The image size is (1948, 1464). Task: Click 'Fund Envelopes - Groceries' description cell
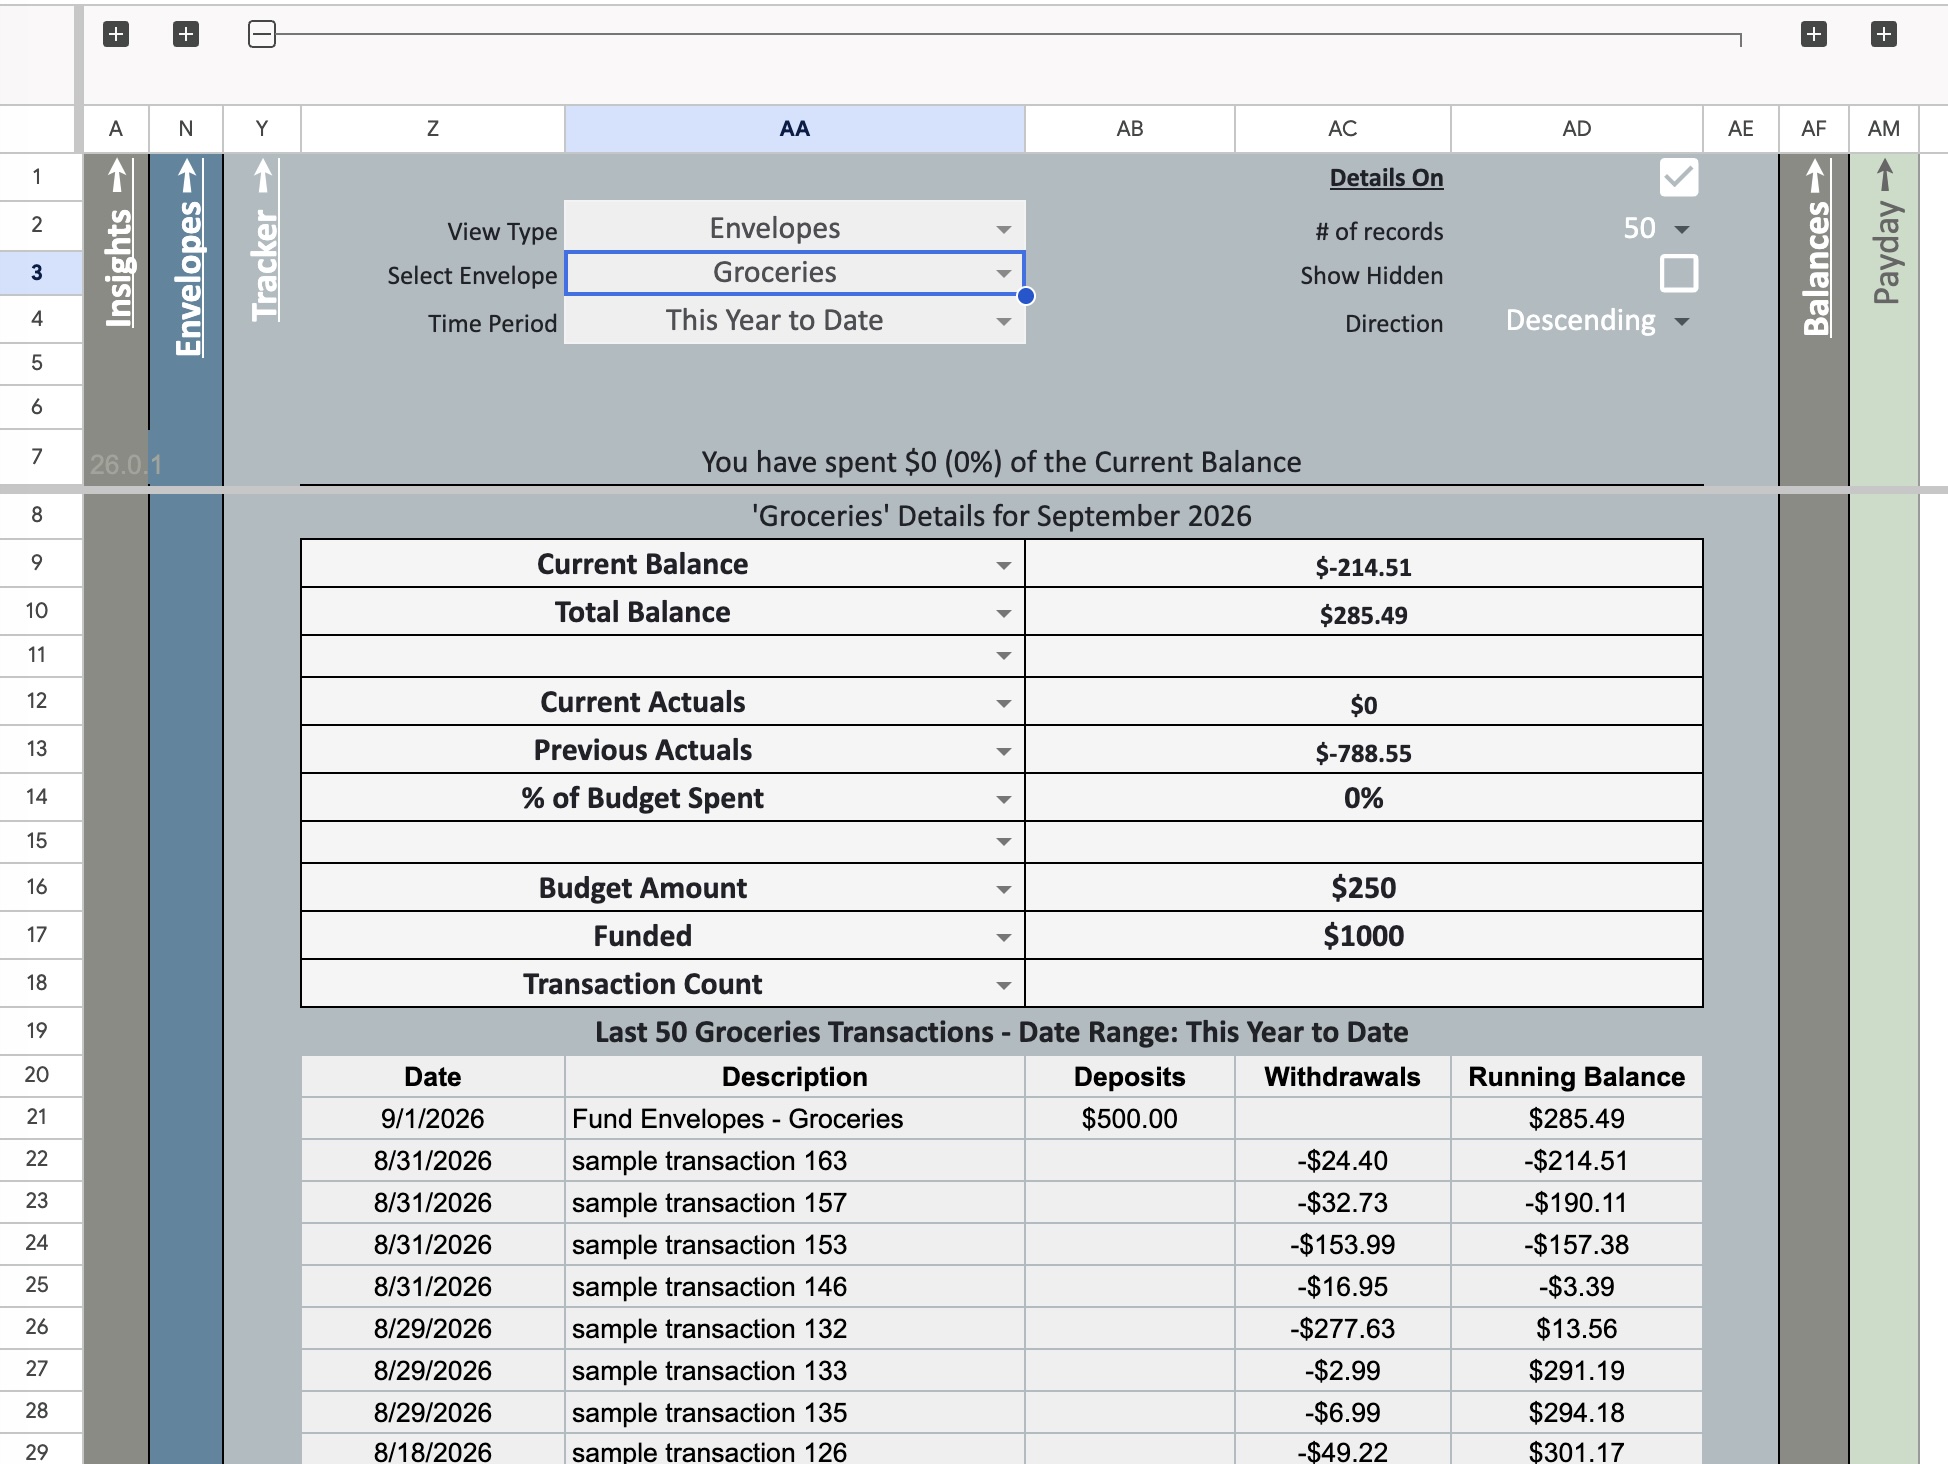(795, 1119)
